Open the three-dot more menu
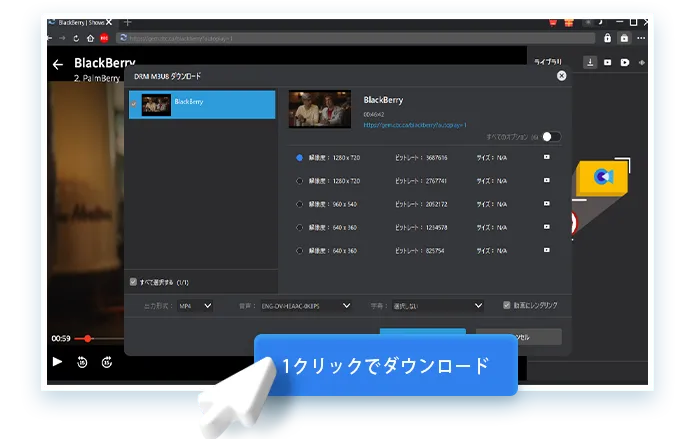686x439 pixels. tap(641, 39)
